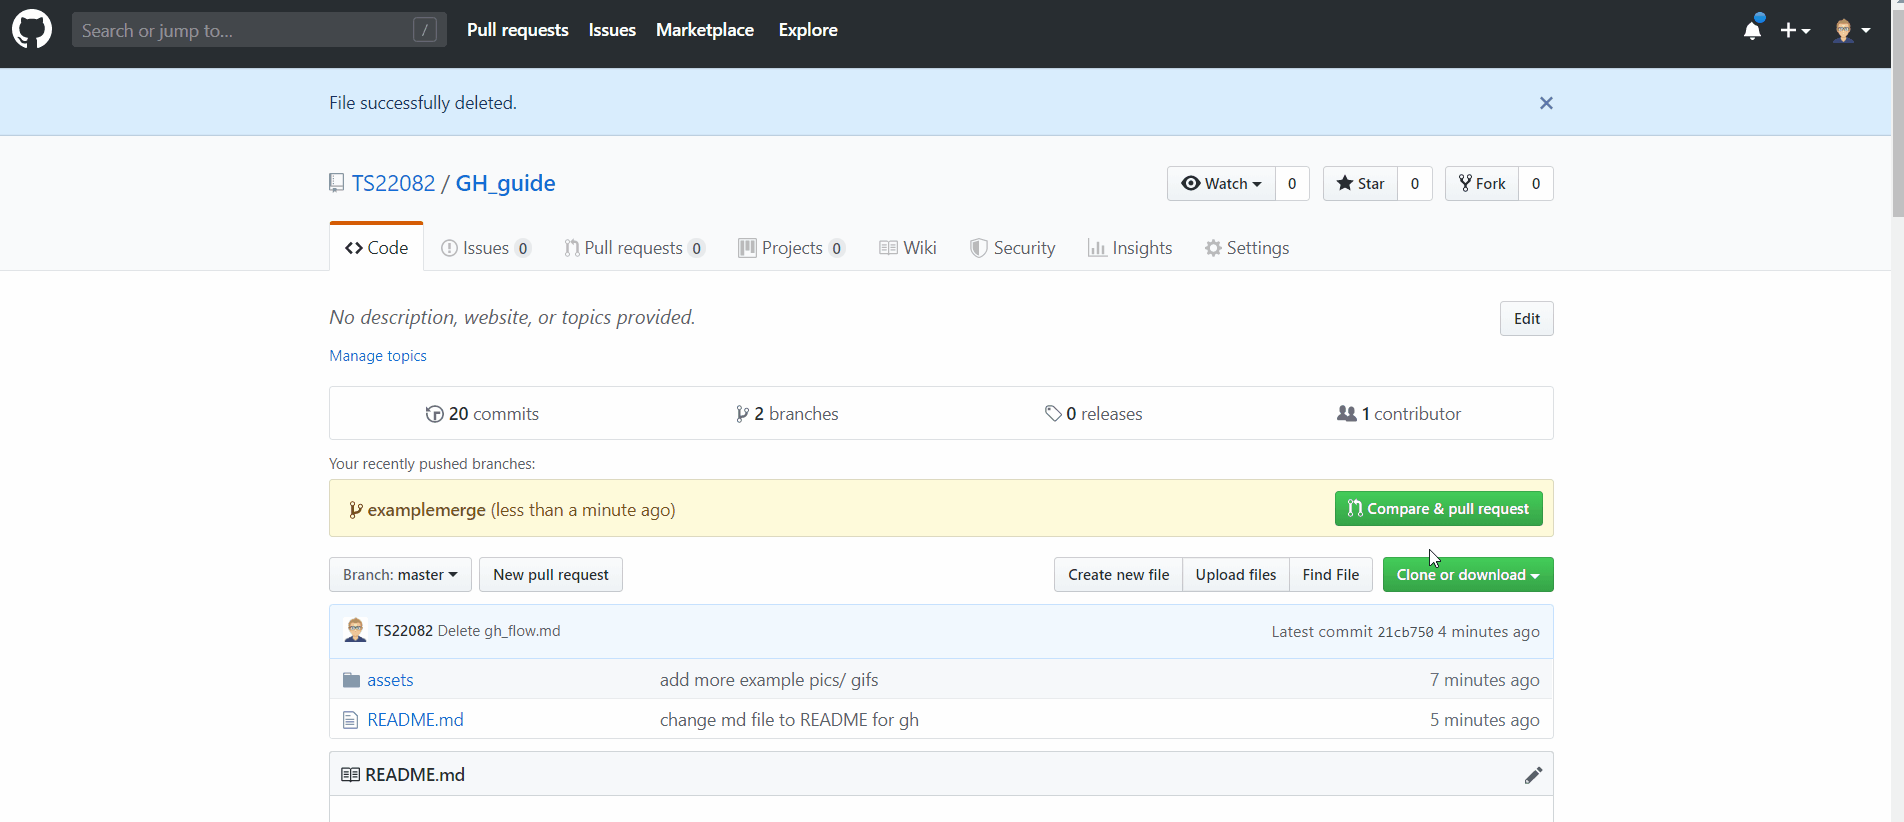Dismiss the File successfully deleted banner

point(1546,103)
